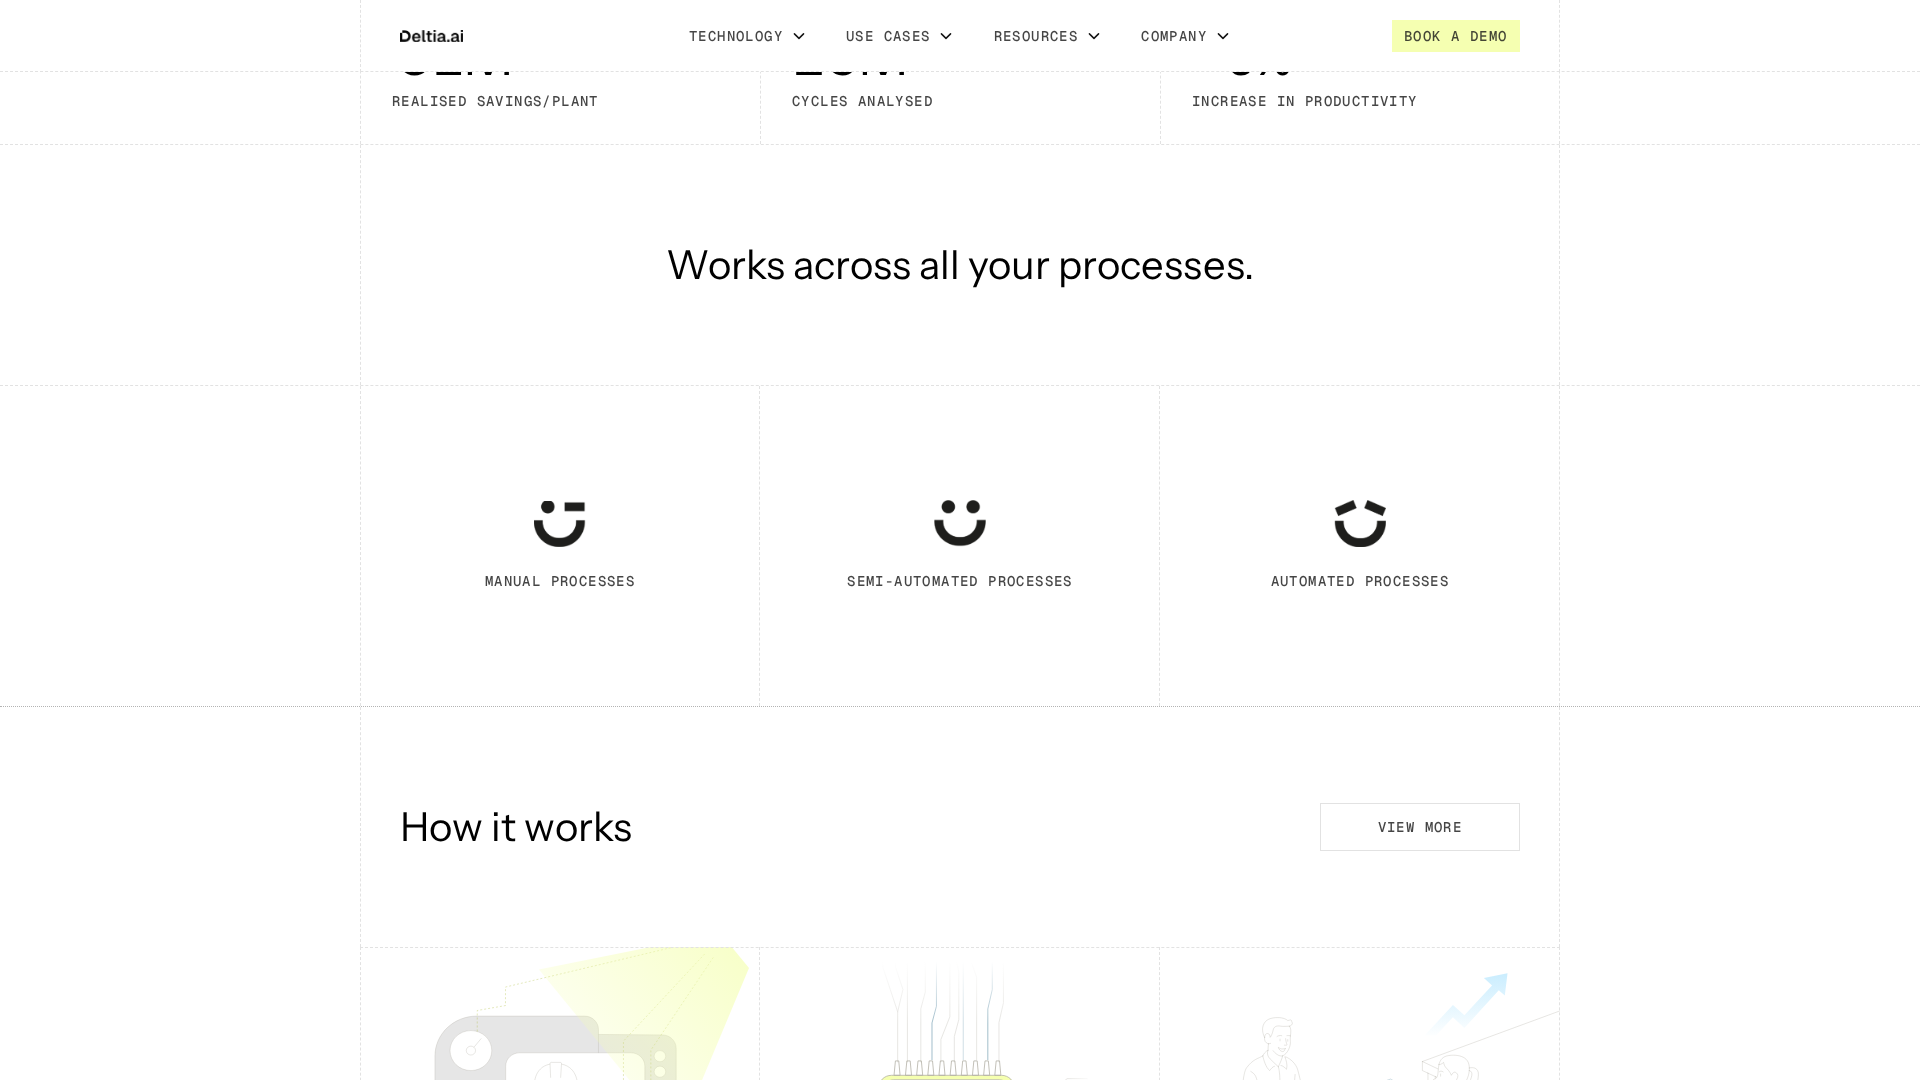
Task: Open the Use Cases menu
Action: pyautogui.click(x=887, y=36)
